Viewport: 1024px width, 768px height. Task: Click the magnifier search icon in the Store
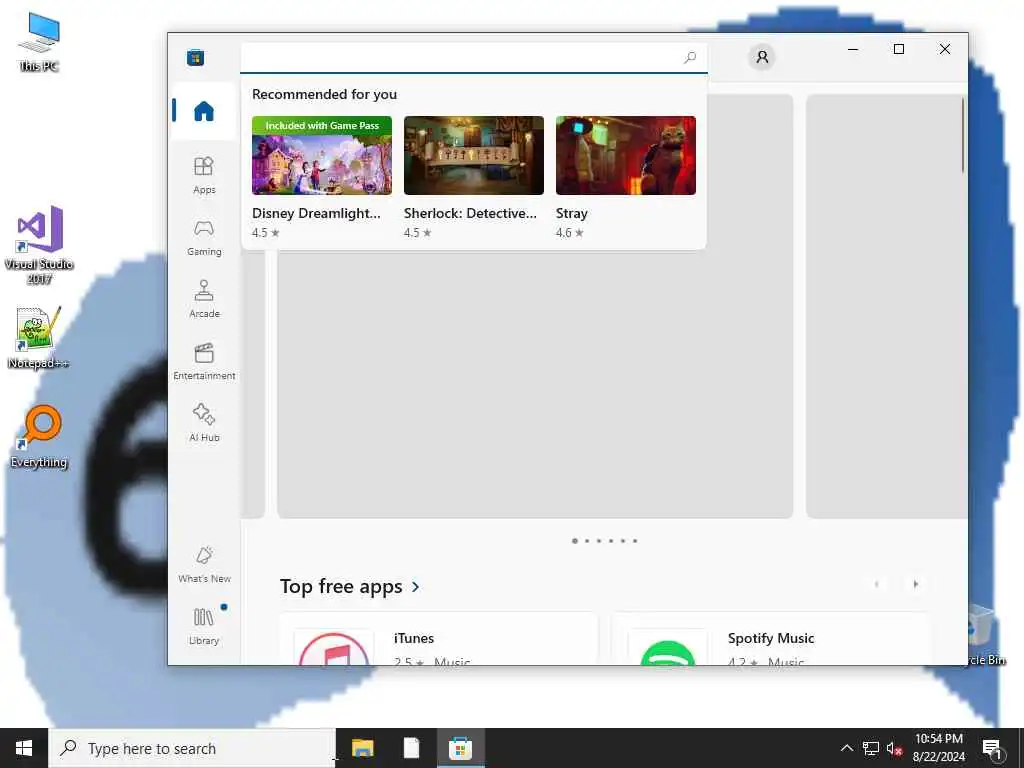690,57
